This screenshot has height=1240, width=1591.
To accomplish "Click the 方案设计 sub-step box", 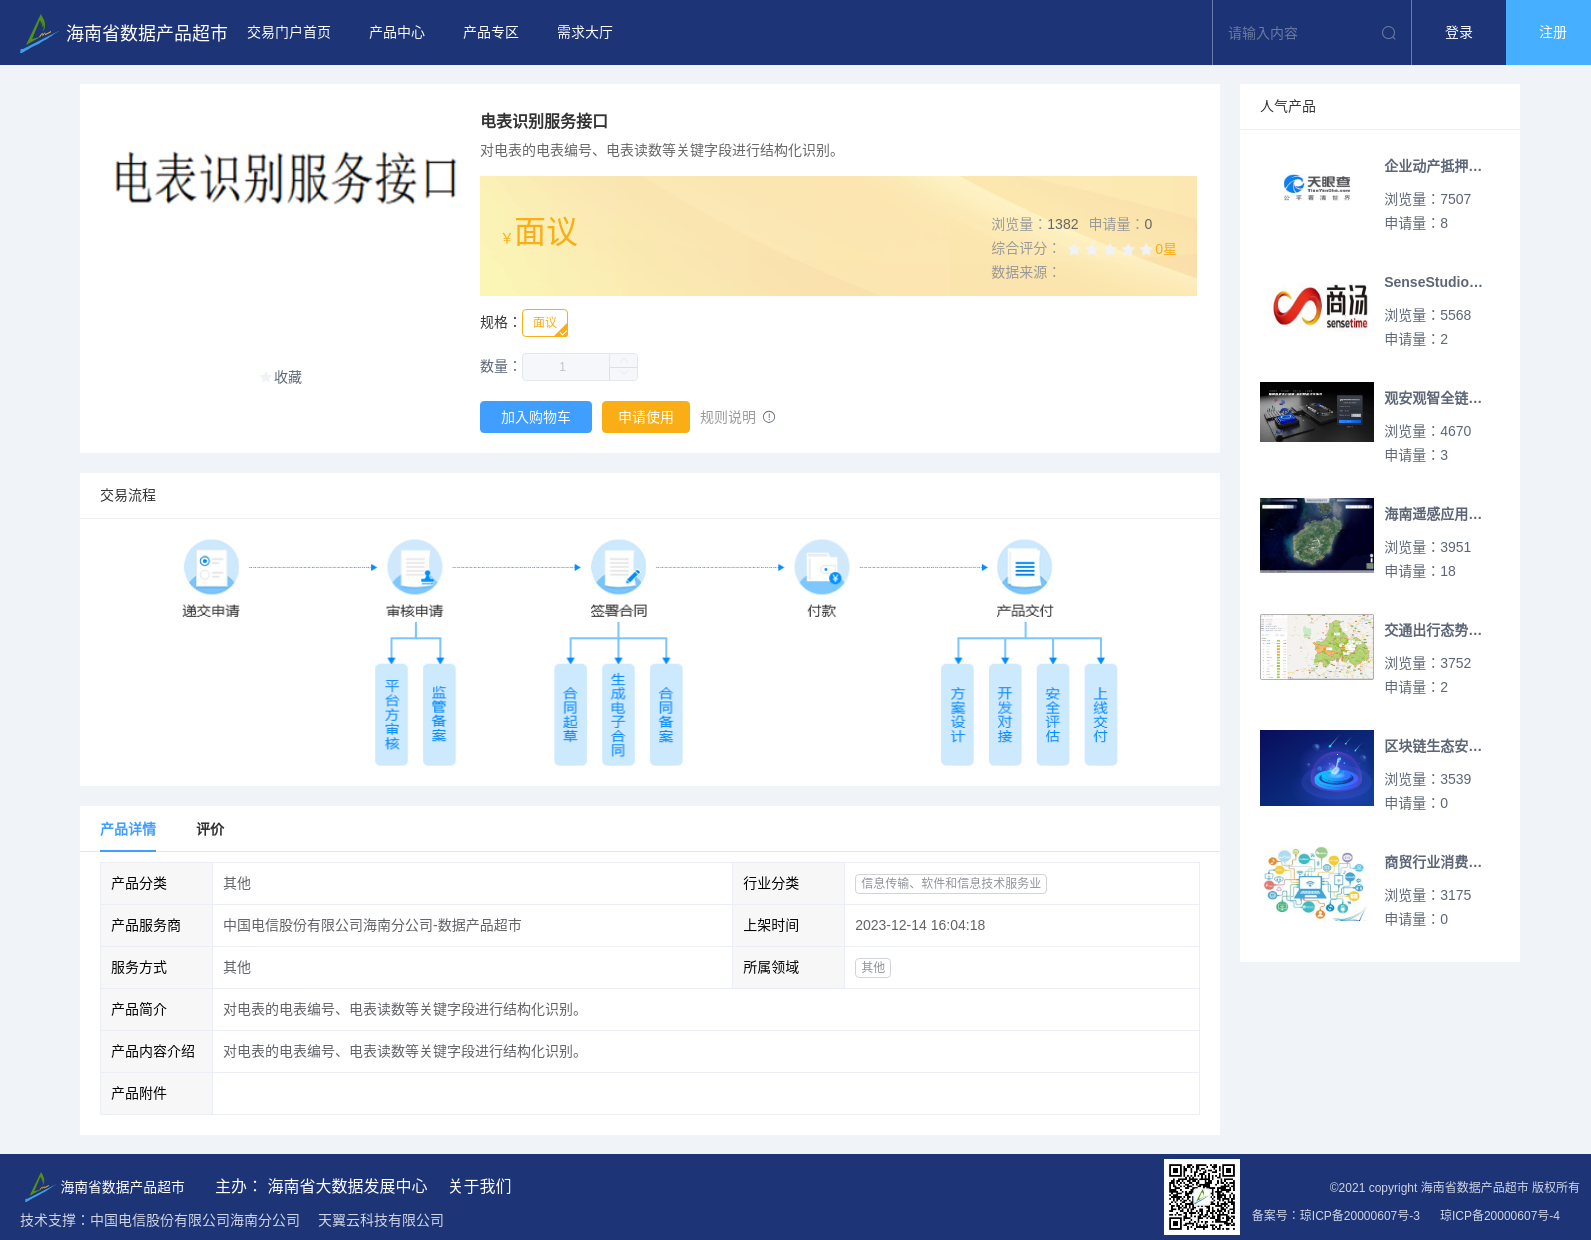I will tap(957, 714).
